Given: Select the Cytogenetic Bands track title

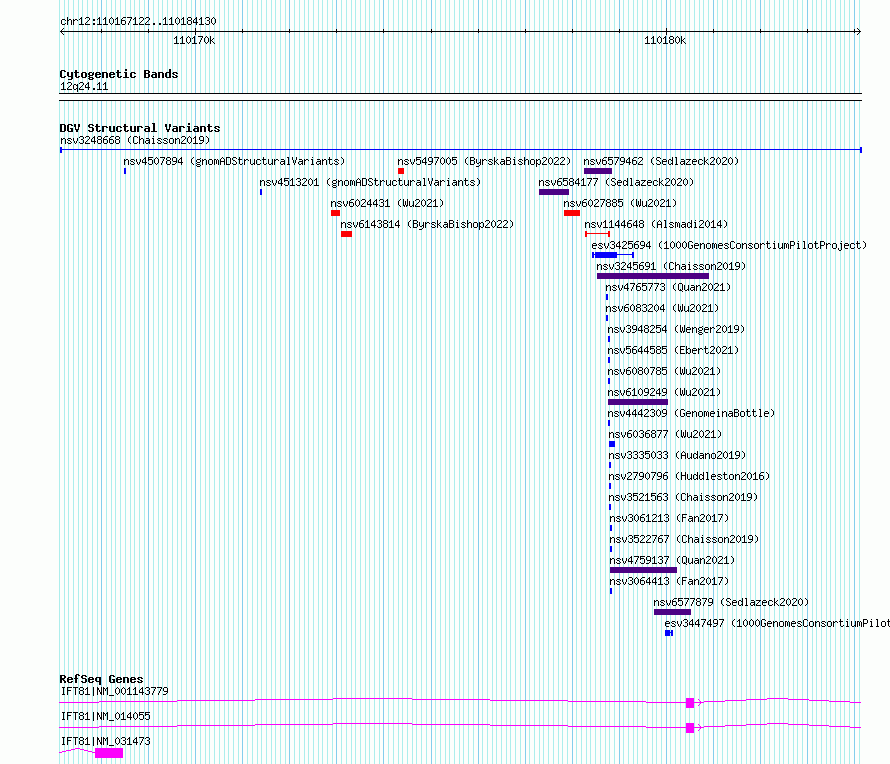Looking at the screenshot, I should [119, 74].
